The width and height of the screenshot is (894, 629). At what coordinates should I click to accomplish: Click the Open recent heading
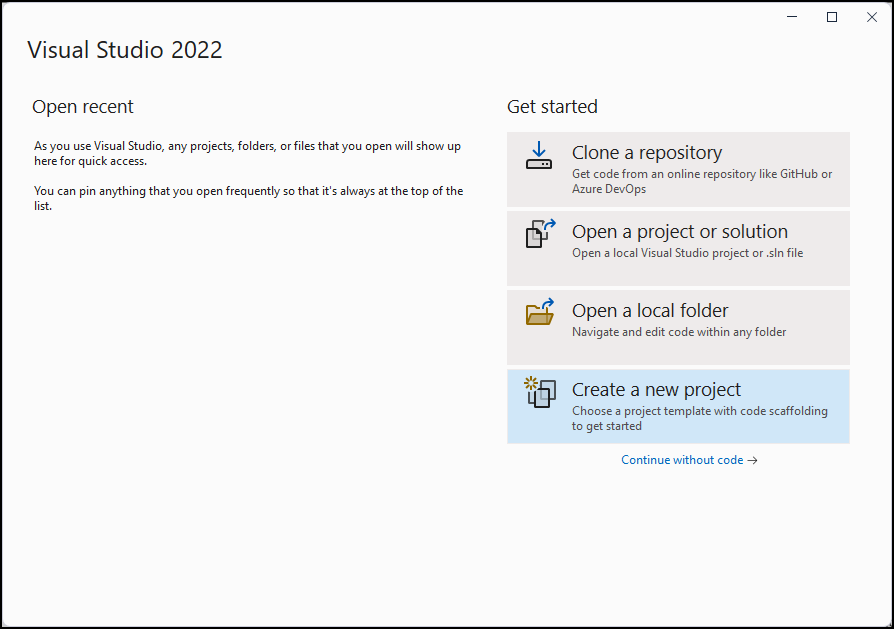click(x=83, y=106)
